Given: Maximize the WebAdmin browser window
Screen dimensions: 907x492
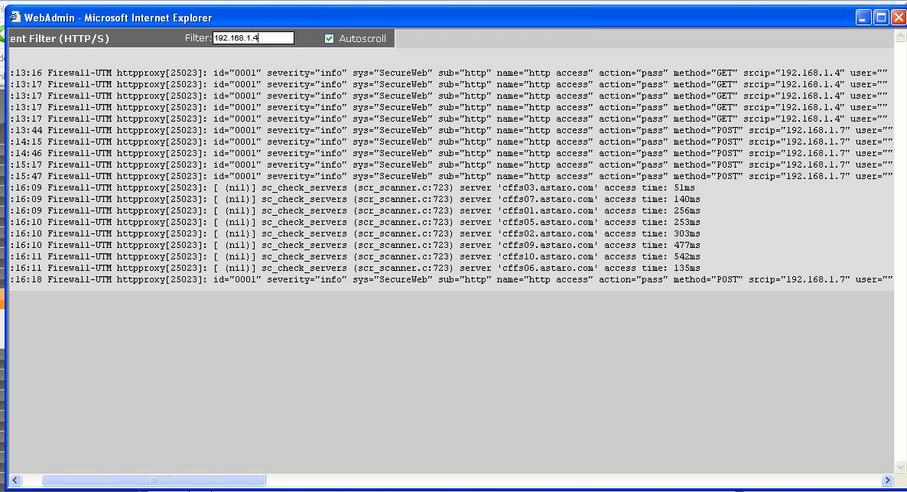Looking at the screenshot, I should (x=881, y=17).
